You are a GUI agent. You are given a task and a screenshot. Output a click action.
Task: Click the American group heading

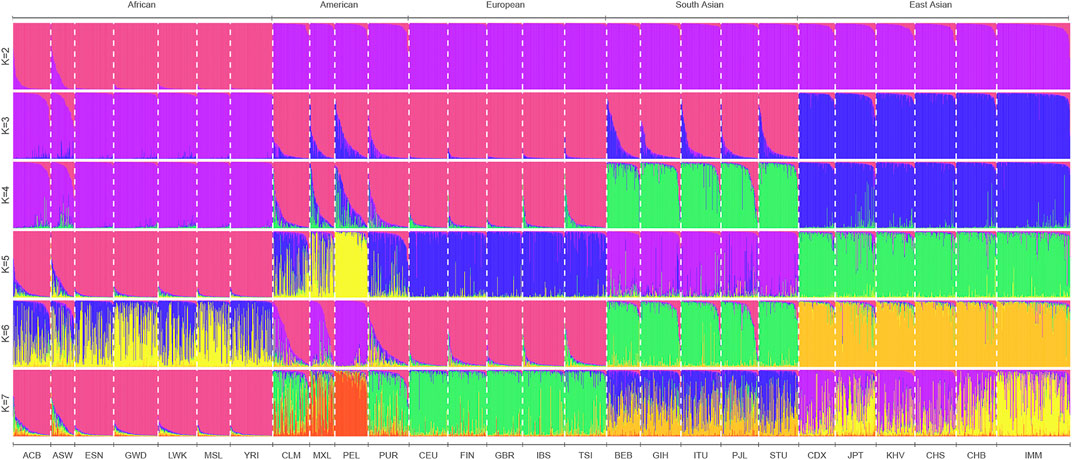340,5
